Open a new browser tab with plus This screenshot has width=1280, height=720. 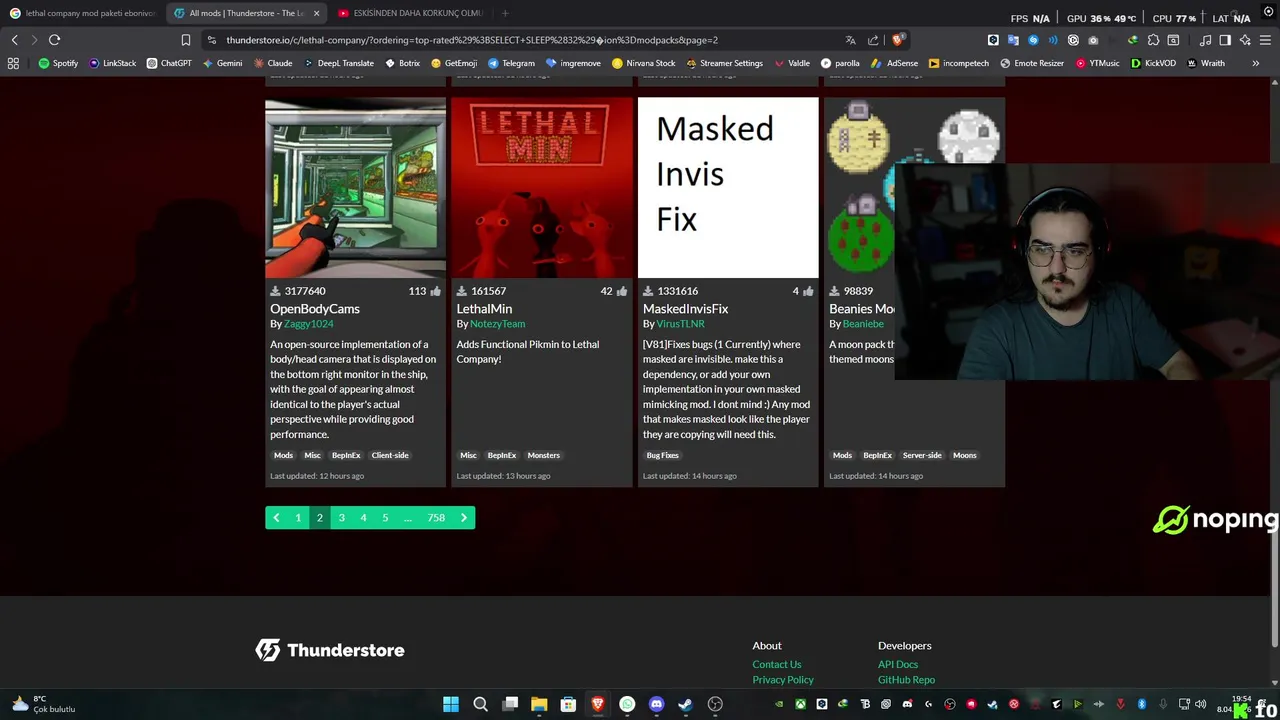tap(505, 14)
